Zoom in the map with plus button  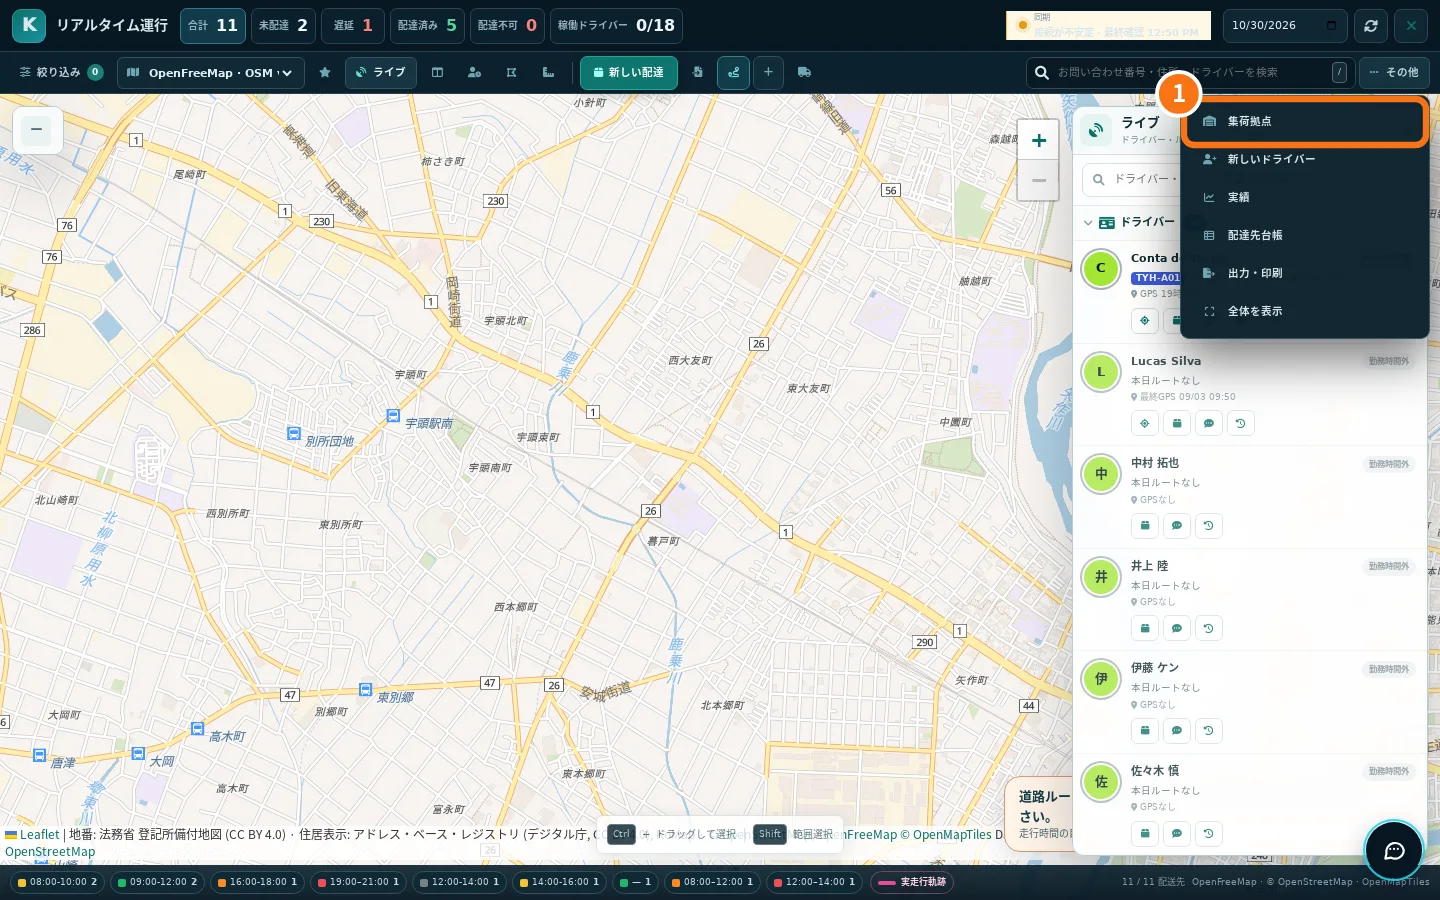pos(1038,141)
